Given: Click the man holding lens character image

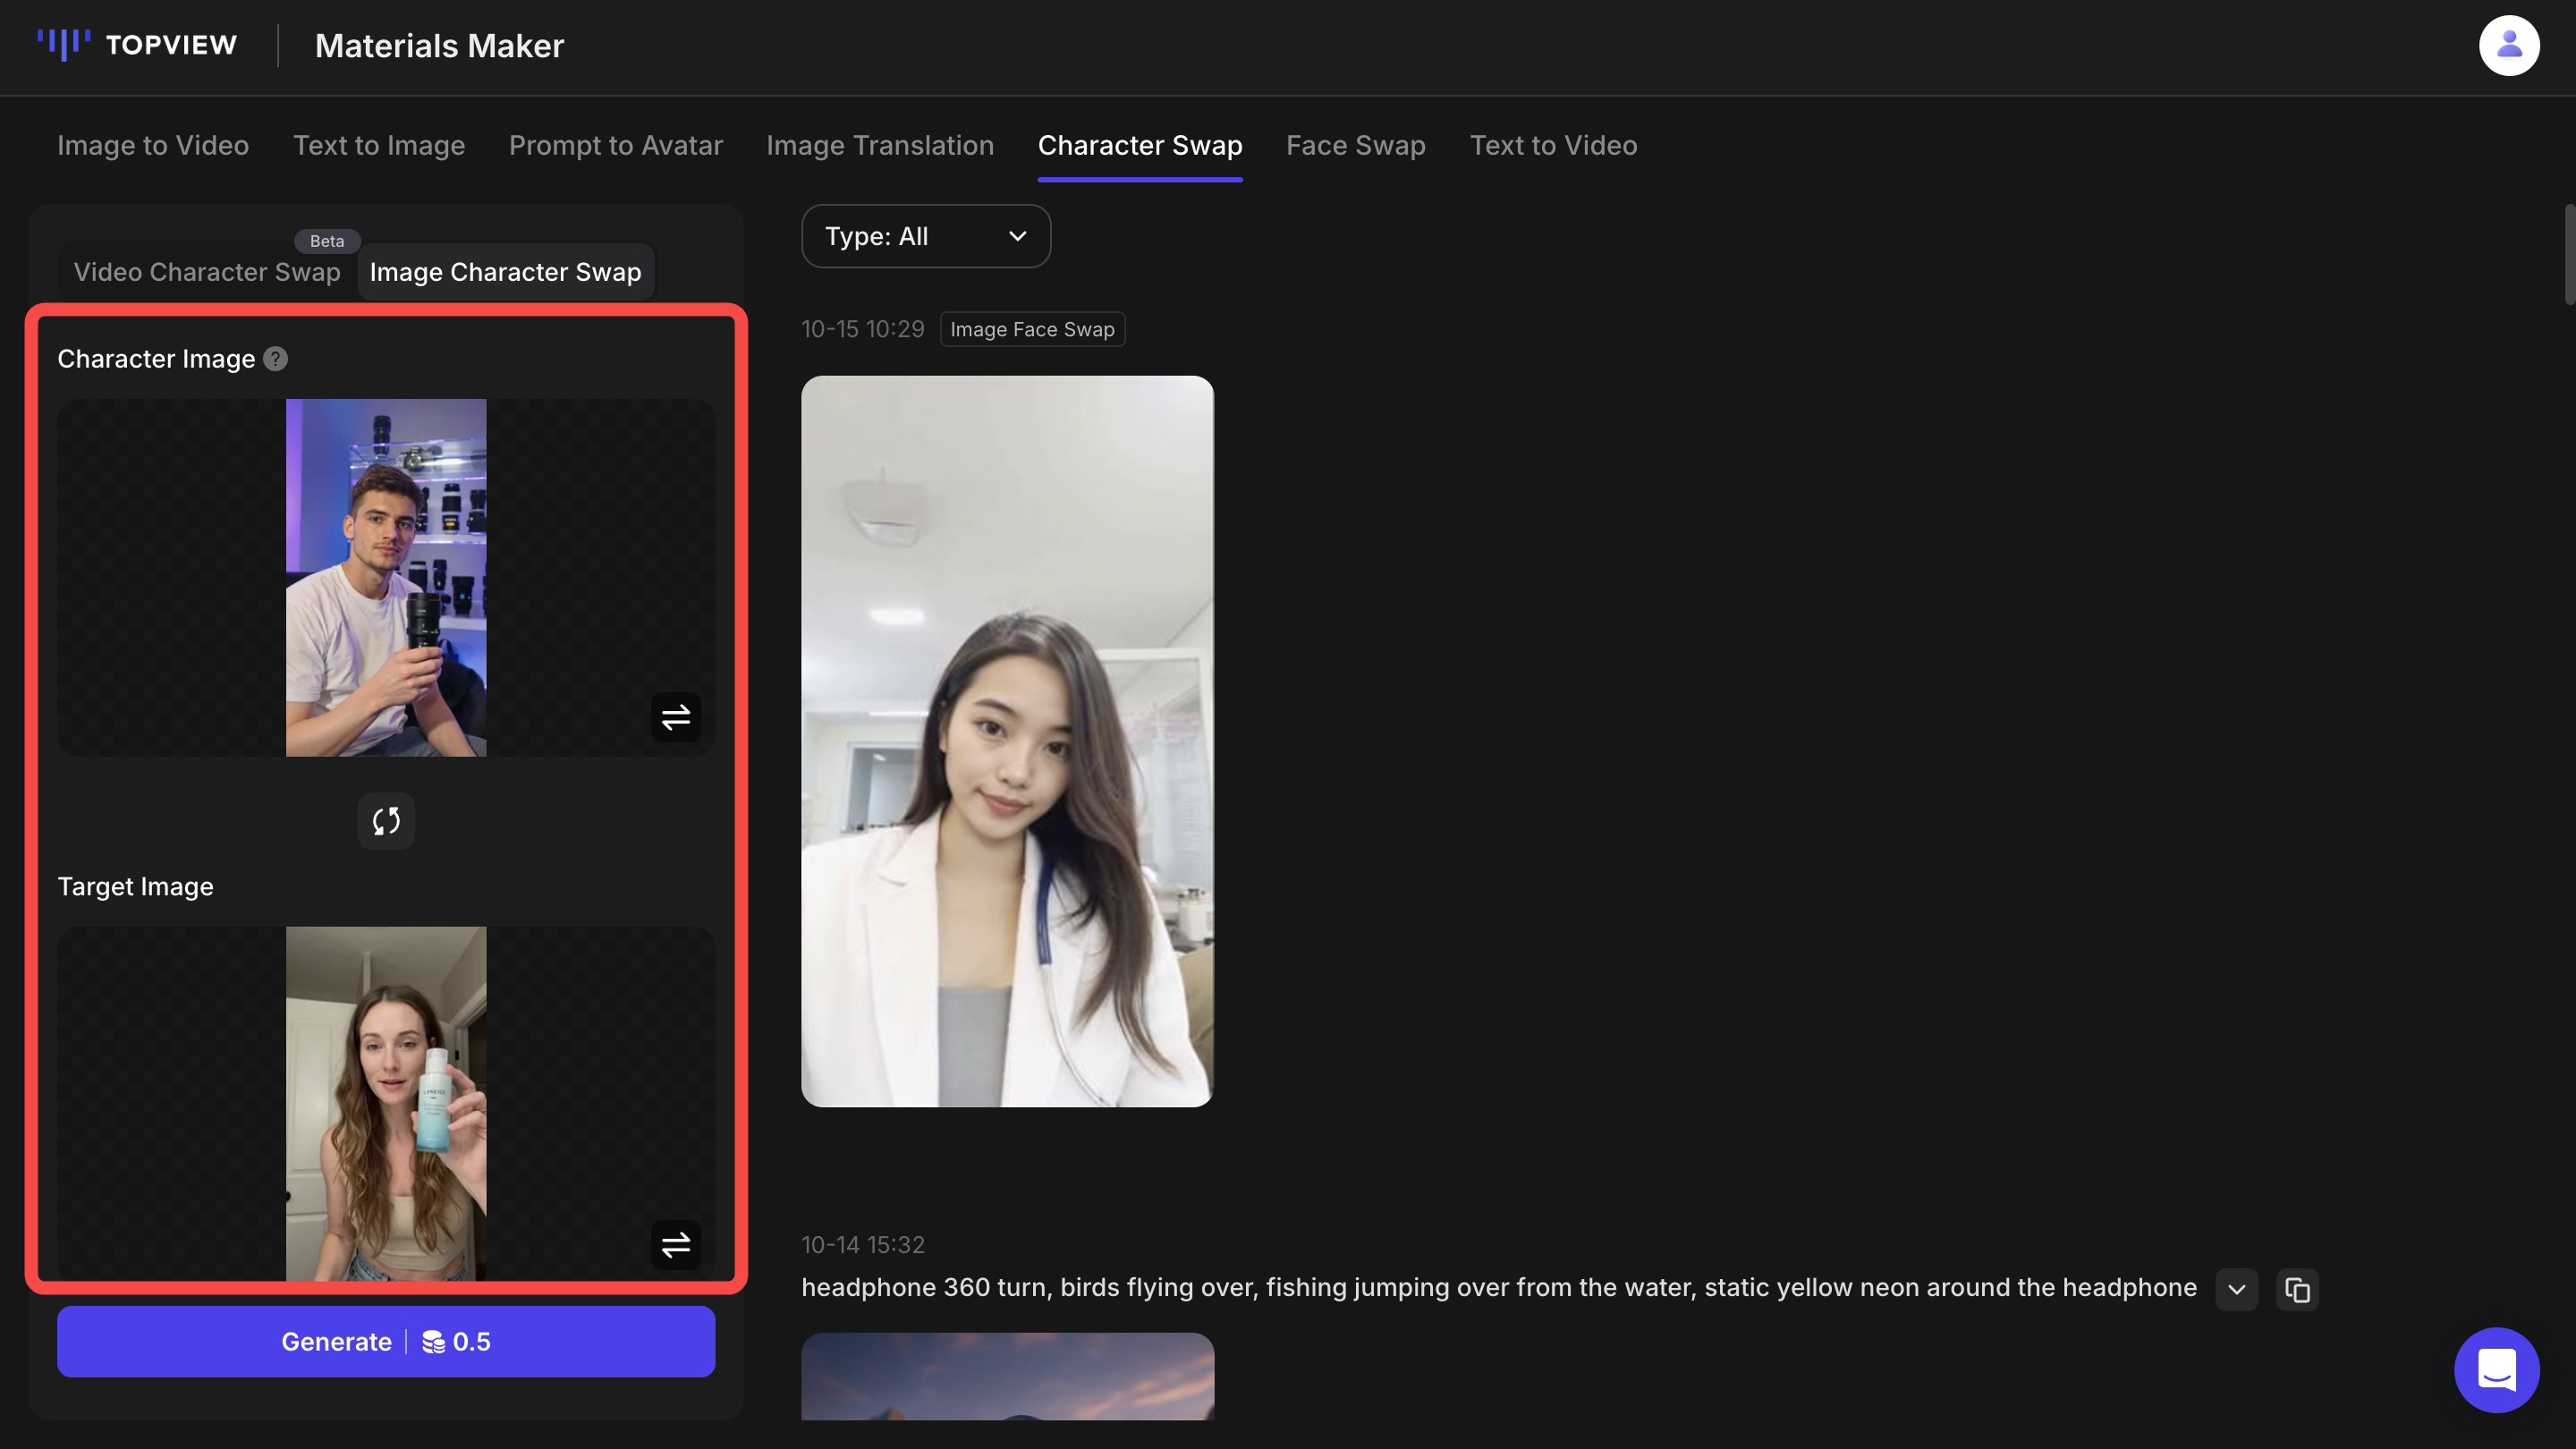Looking at the screenshot, I should 386,578.
